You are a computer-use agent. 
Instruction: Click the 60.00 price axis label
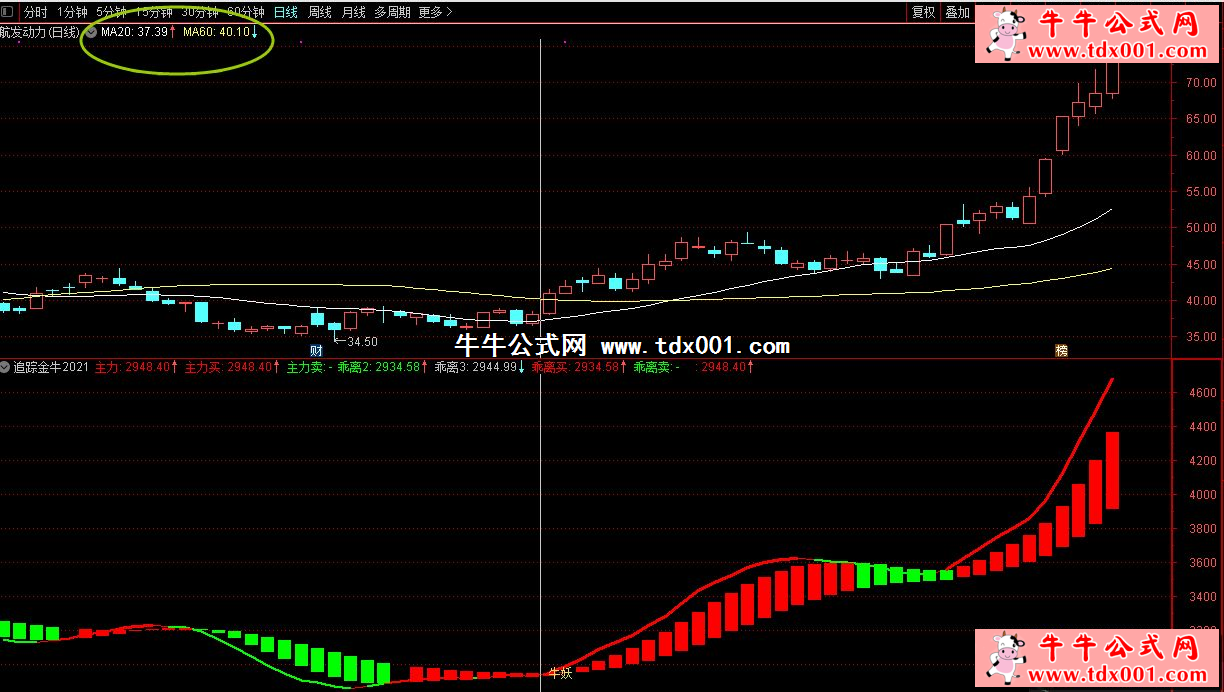(1200, 156)
